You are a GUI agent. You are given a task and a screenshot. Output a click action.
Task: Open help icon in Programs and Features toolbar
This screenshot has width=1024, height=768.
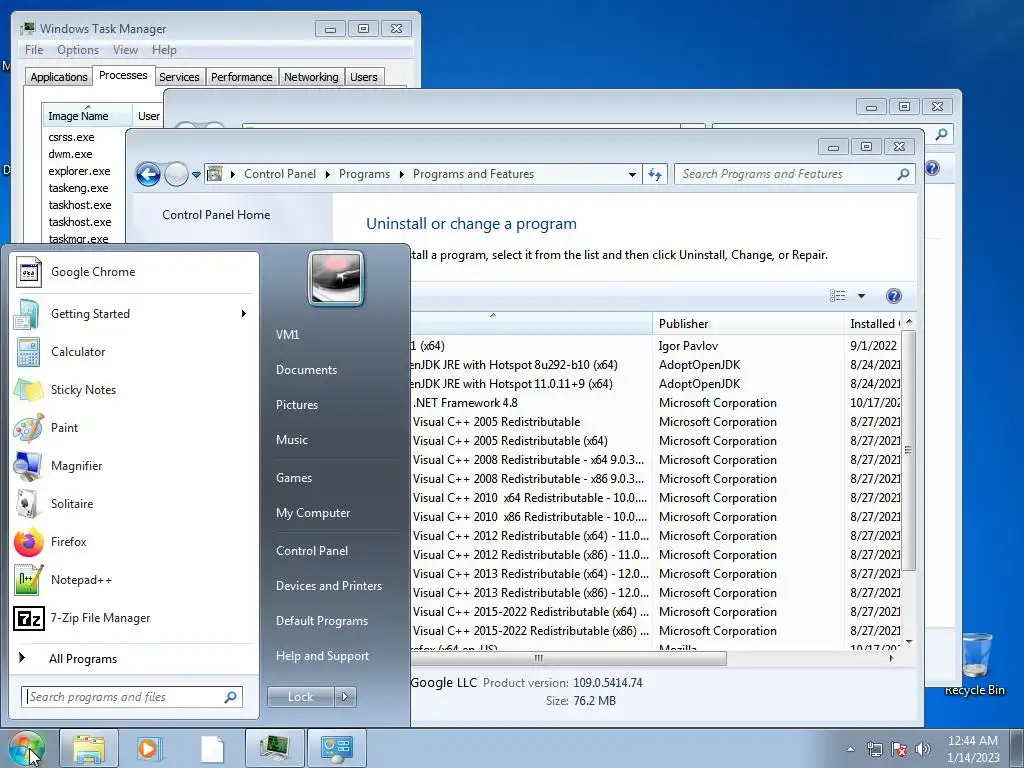point(893,296)
